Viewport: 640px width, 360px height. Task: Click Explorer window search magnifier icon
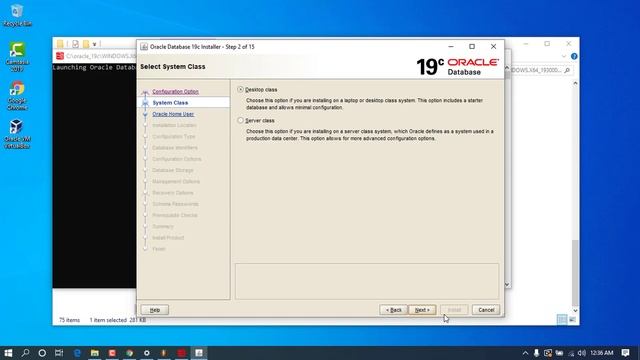567,71
